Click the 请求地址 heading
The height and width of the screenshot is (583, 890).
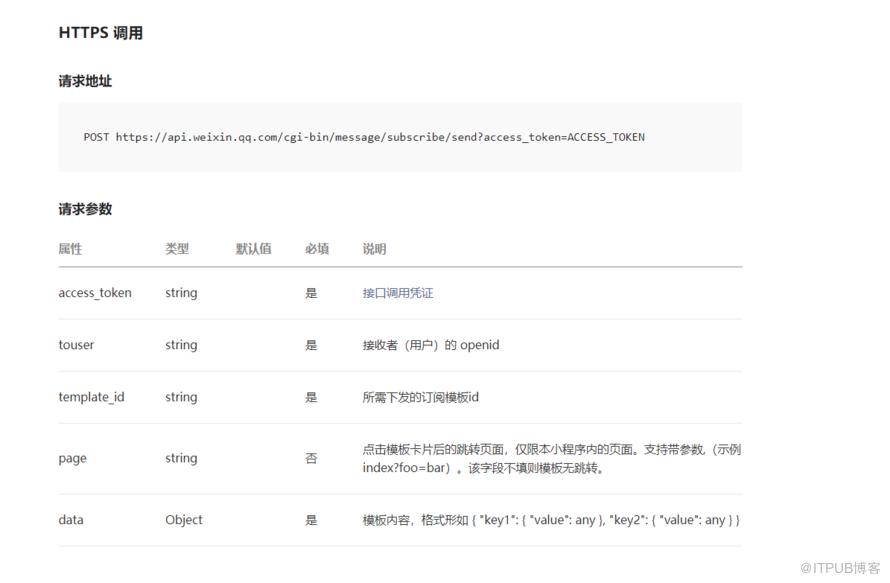[85, 81]
